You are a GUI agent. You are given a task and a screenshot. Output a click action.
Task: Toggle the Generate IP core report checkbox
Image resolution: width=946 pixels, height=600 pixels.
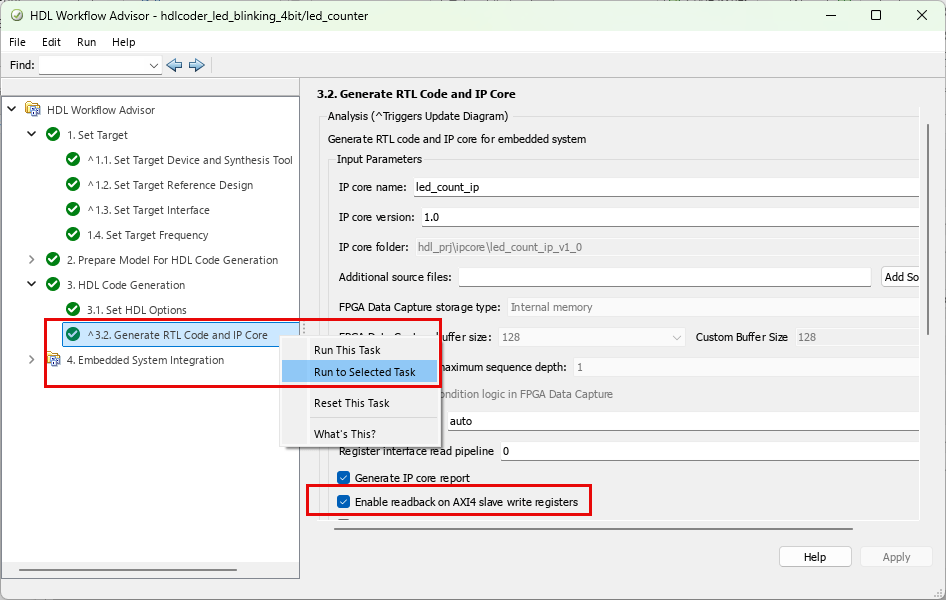[344, 478]
